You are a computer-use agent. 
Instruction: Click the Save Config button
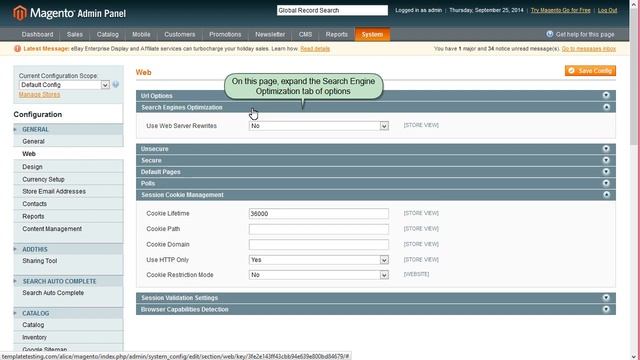point(590,71)
